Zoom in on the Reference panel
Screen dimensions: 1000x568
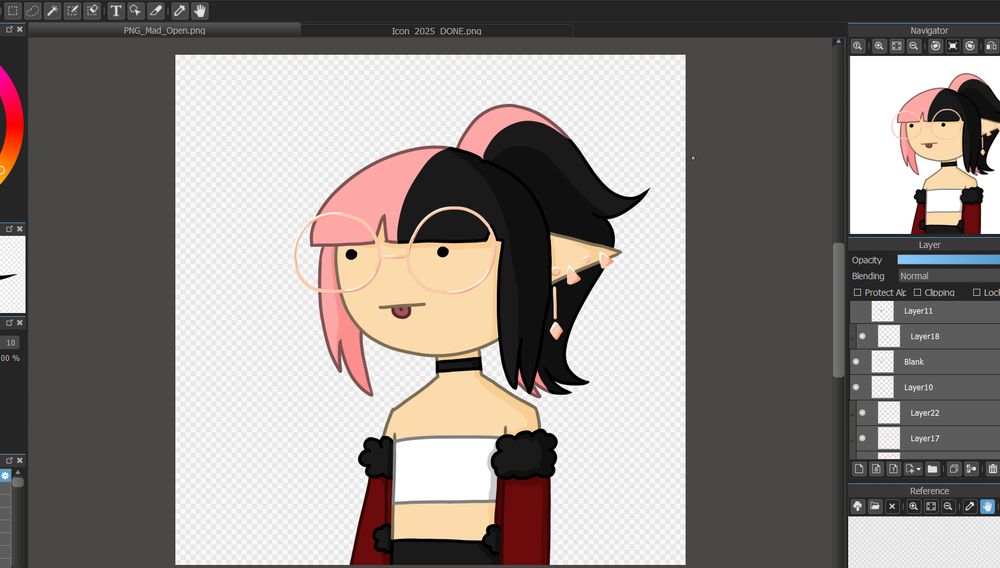tap(913, 506)
